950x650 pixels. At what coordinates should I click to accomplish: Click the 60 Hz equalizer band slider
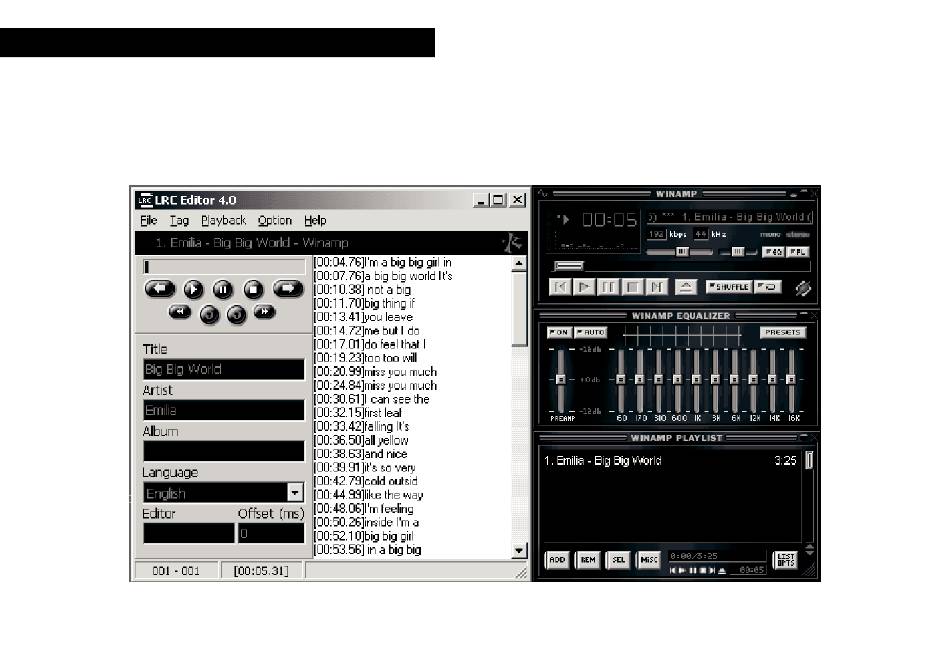point(621,379)
